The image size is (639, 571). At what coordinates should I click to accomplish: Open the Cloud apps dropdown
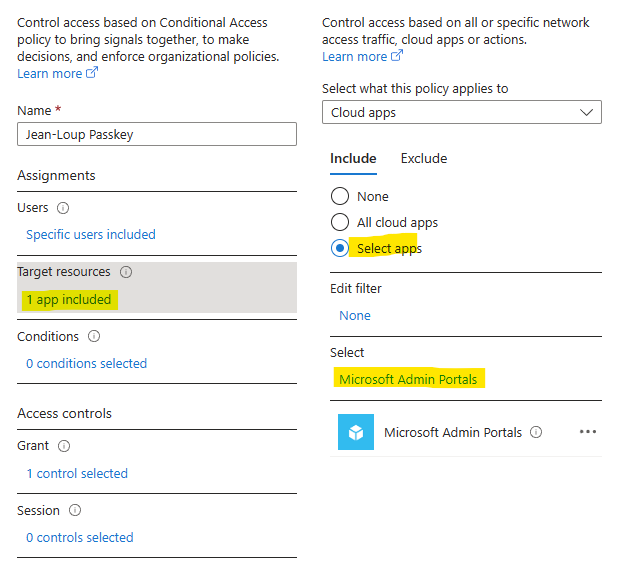tap(462, 112)
